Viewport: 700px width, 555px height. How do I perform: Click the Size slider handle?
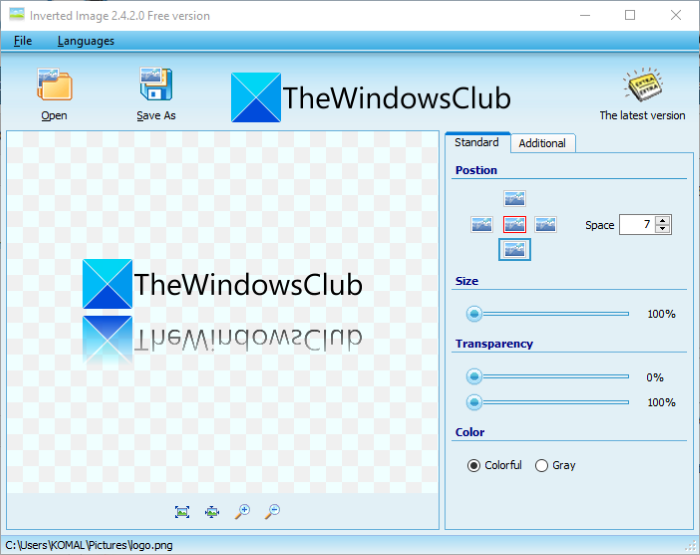[x=474, y=314]
